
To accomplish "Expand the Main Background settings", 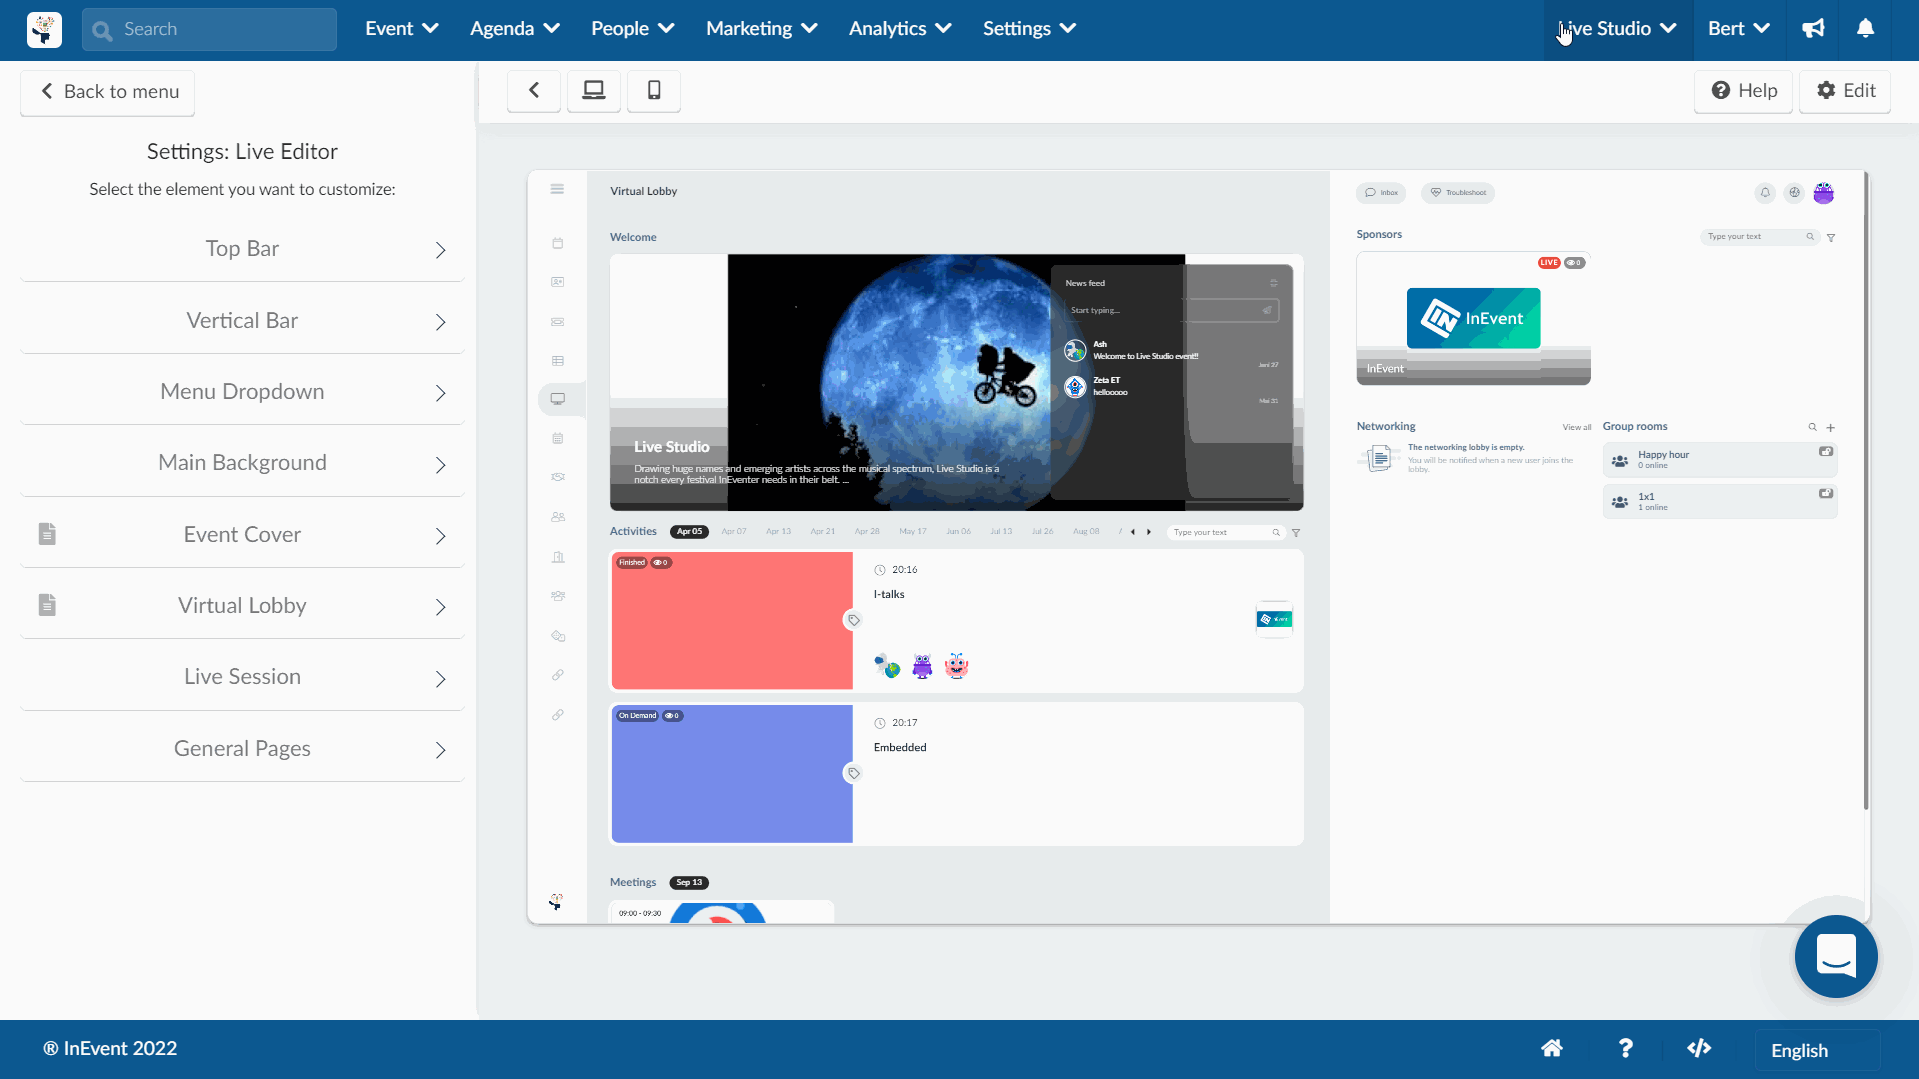I will pyautogui.click(x=242, y=463).
